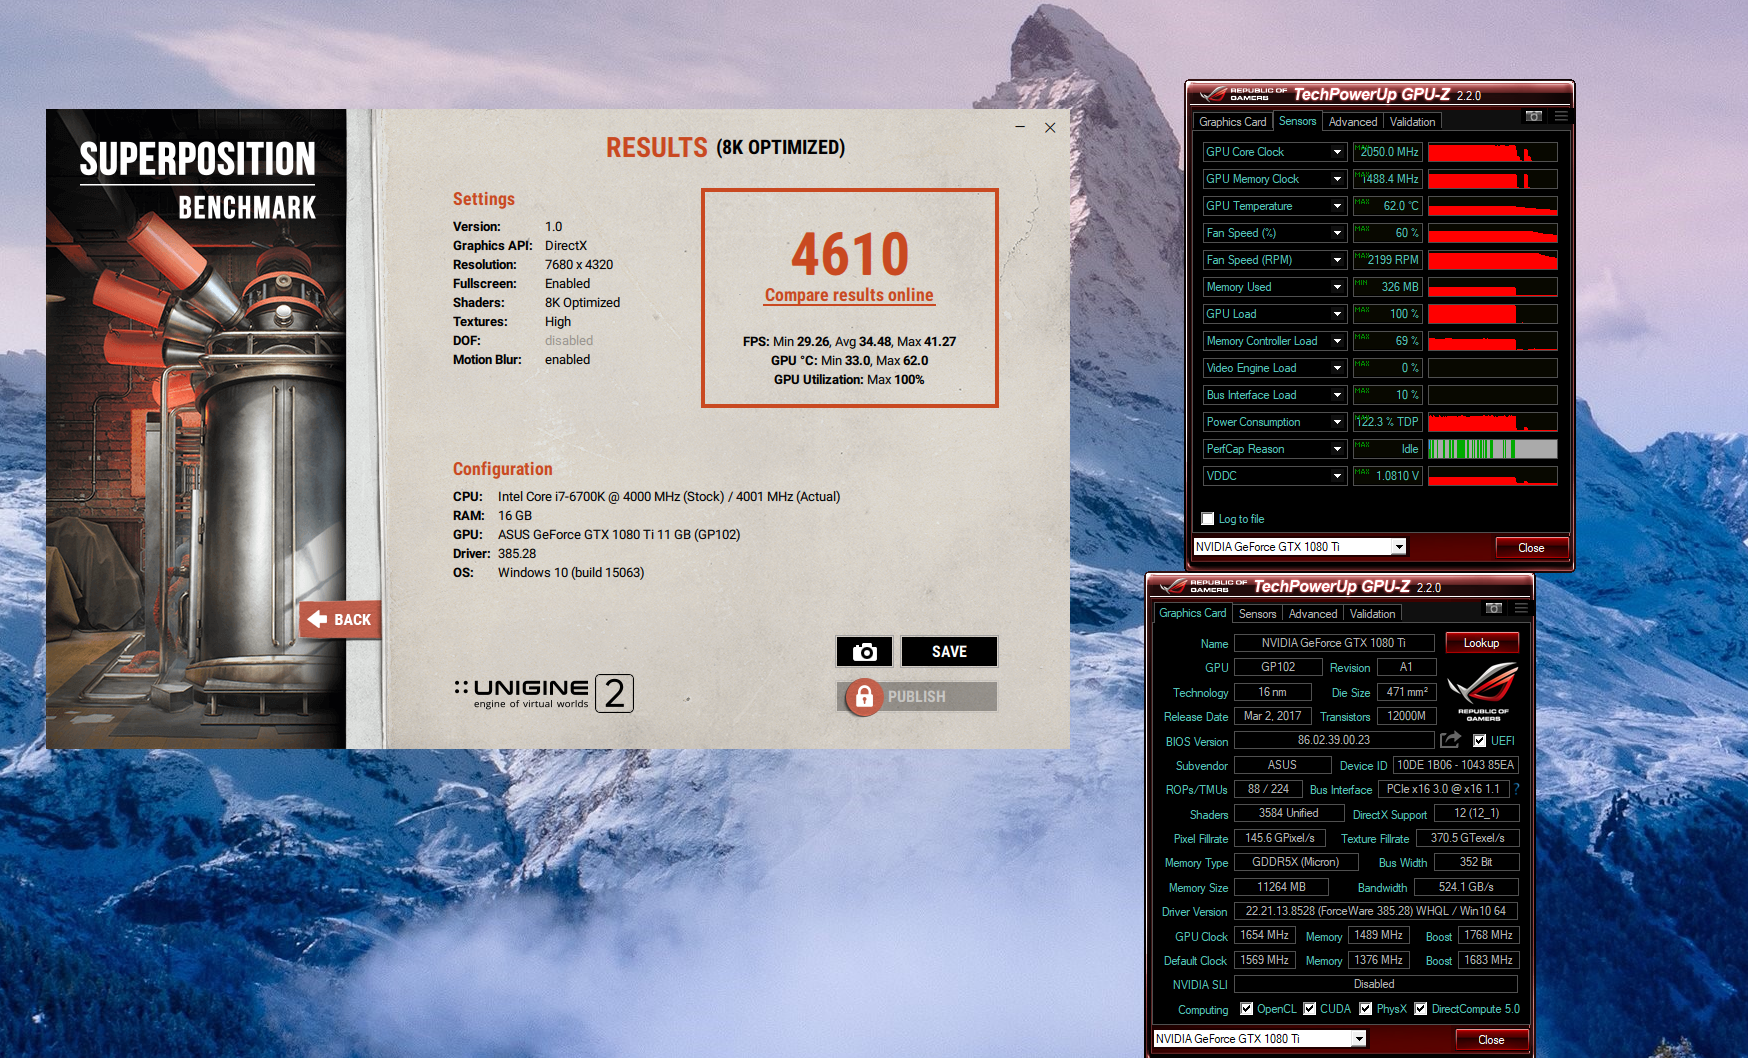The height and width of the screenshot is (1058, 1748).
Task: Toggle the UEFI checkbox
Action: [x=1479, y=741]
